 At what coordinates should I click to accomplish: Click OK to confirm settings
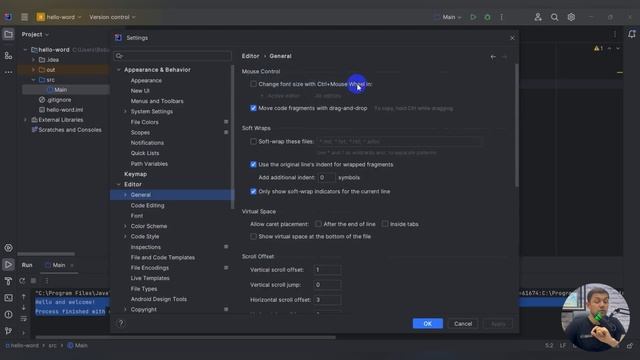click(x=427, y=324)
